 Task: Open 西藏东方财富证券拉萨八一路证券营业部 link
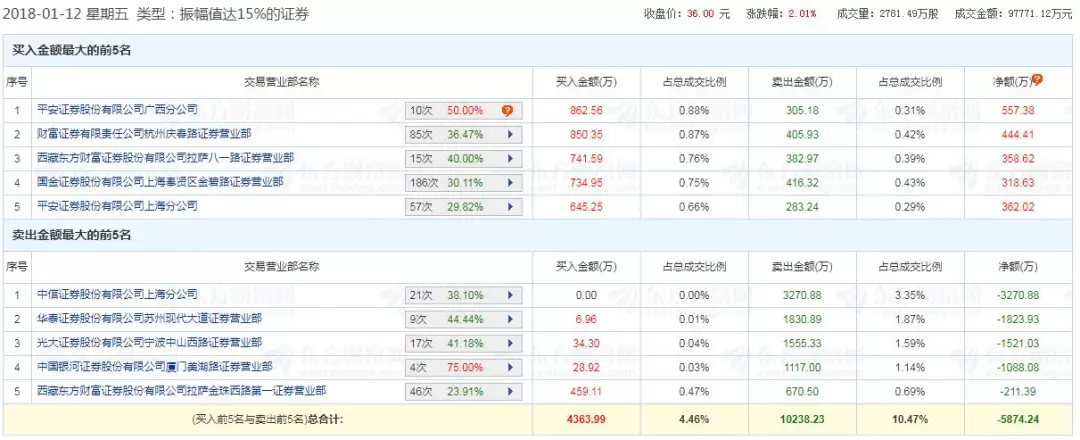click(165, 158)
